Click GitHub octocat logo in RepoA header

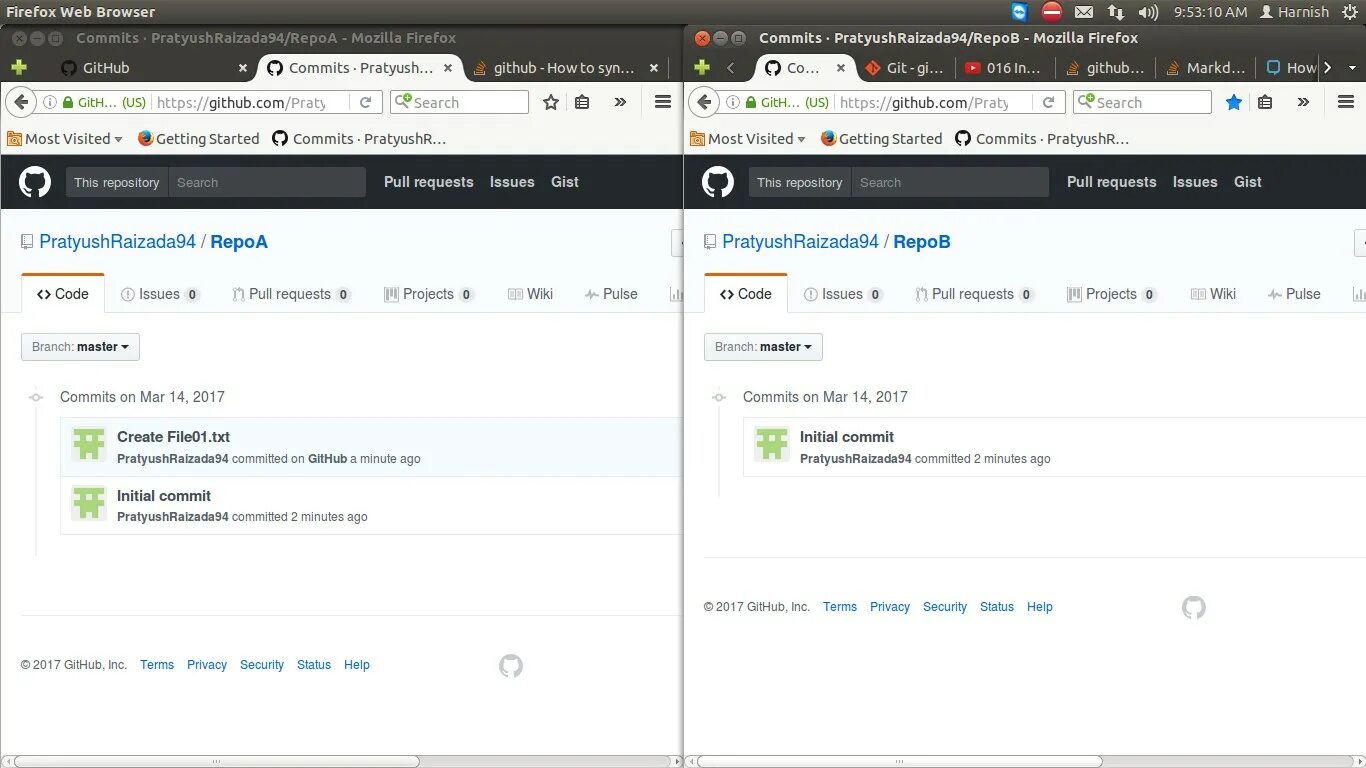tap(35, 182)
